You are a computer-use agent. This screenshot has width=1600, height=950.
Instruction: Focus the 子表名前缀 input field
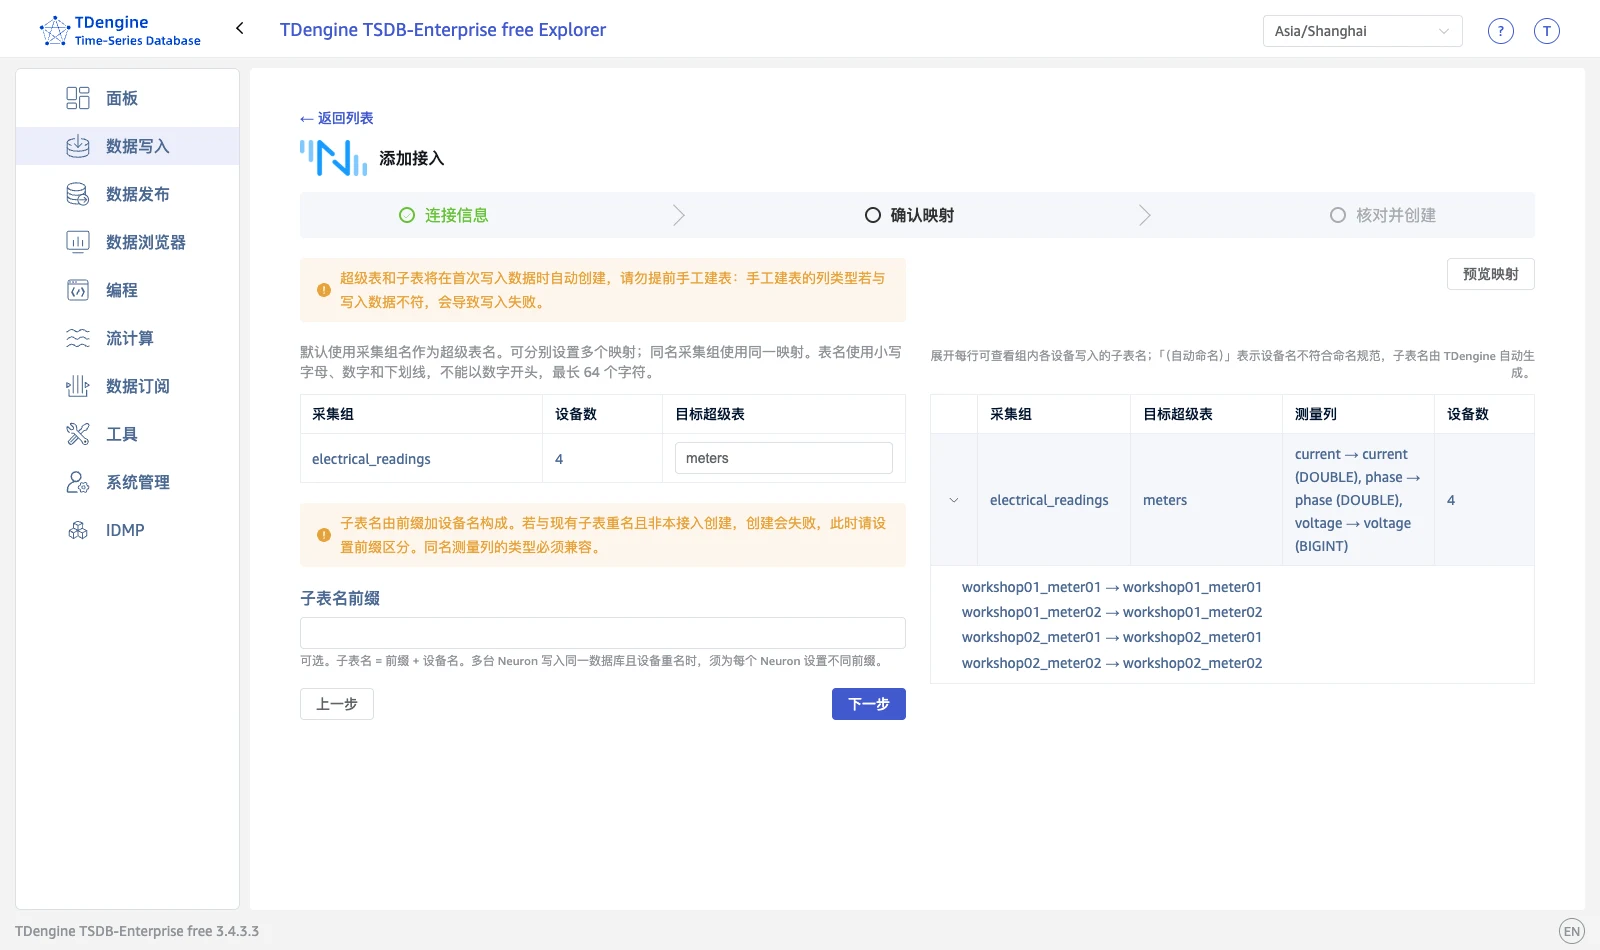[603, 633]
